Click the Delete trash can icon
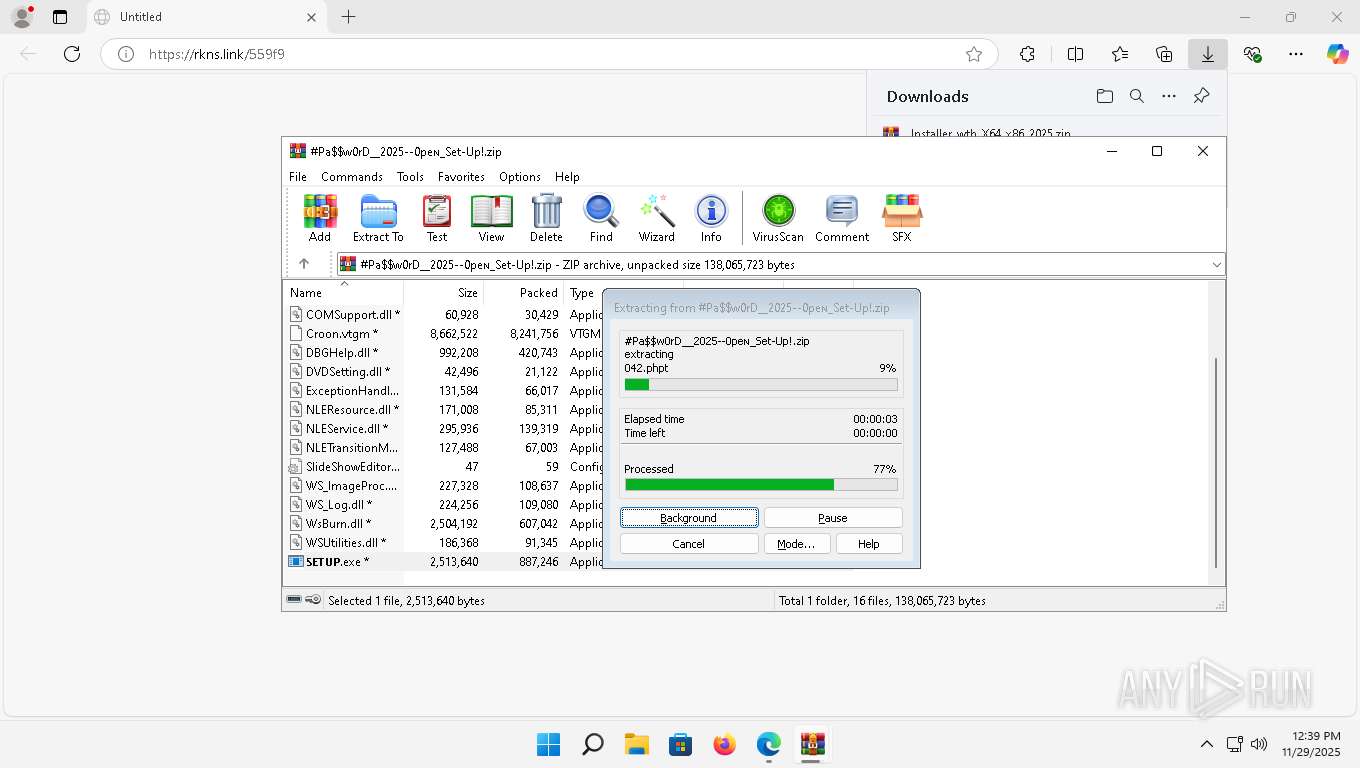Viewport: 1360px width, 768px height. pyautogui.click(x=546, y=218)
